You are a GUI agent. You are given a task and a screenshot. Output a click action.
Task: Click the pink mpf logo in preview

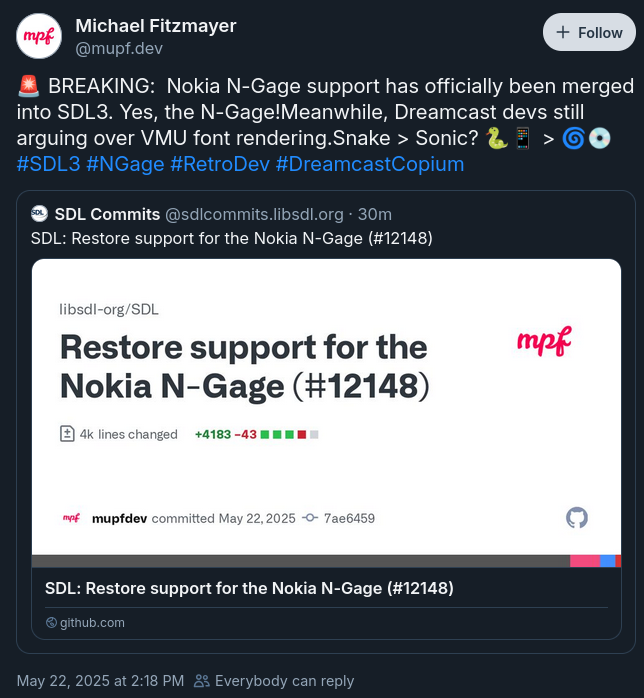point(543,342)
